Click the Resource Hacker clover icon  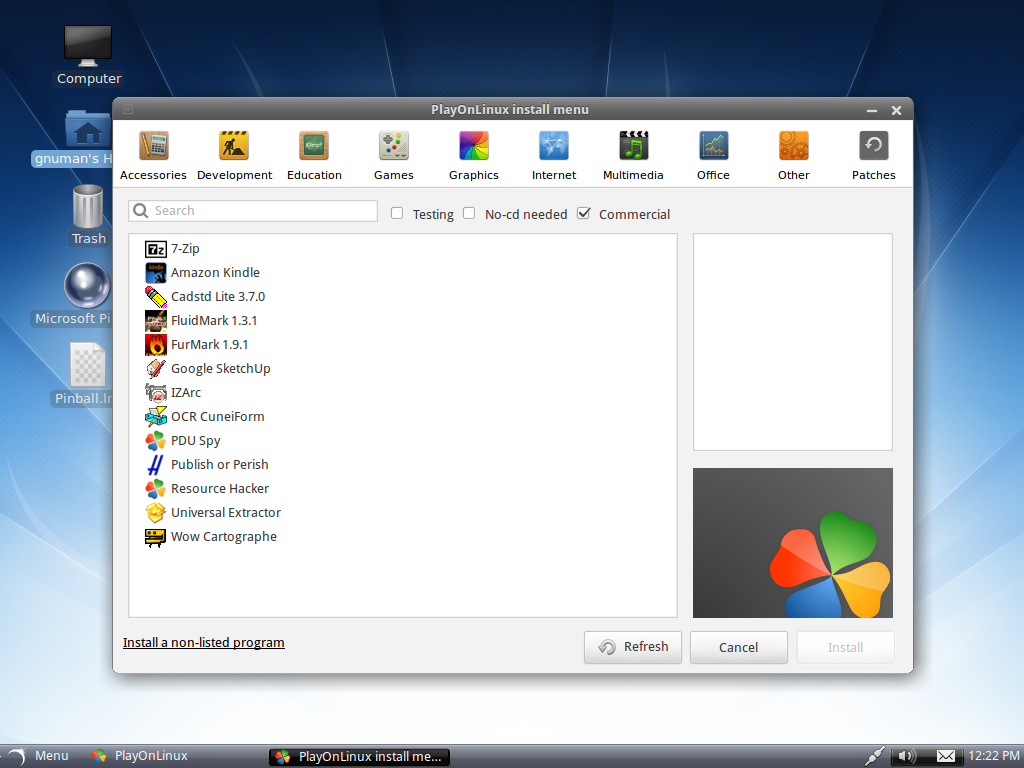155,488
